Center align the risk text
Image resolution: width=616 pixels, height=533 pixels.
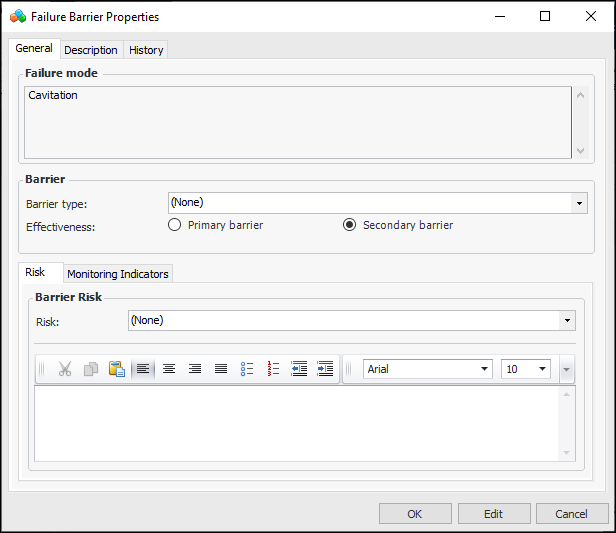[169, 369]
